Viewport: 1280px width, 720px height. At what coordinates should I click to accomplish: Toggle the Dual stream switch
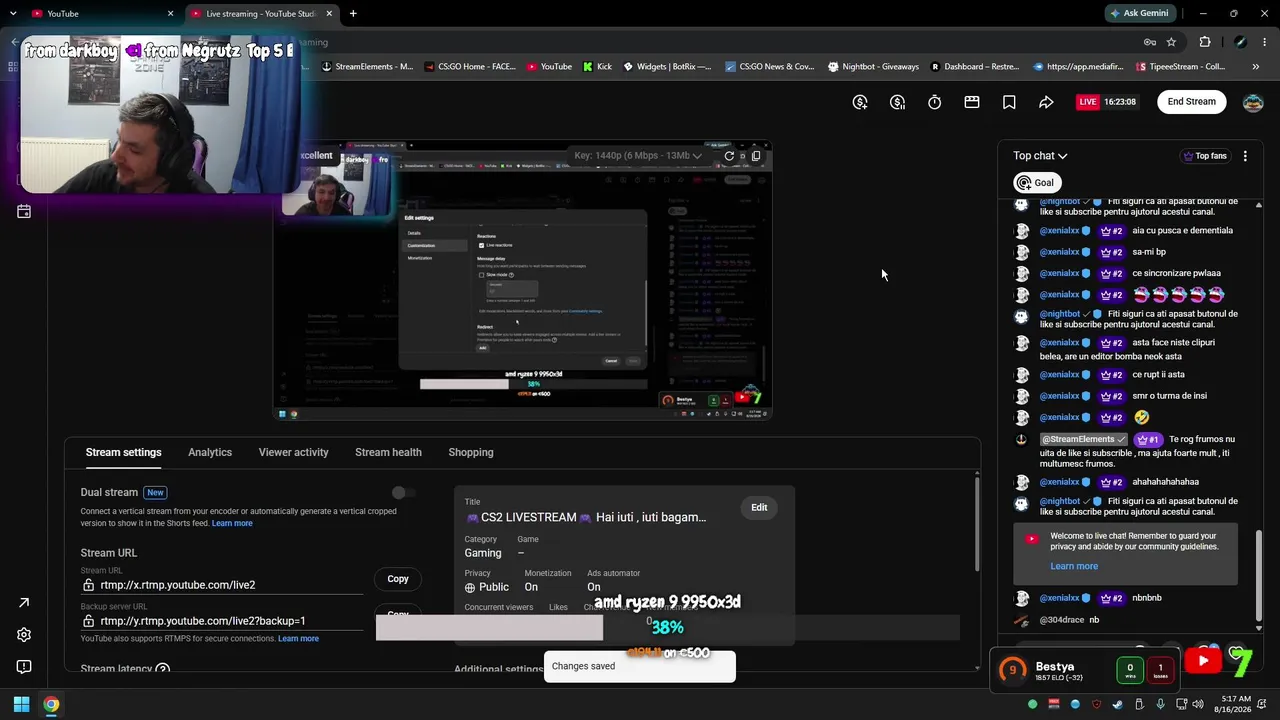coord(402,492)
